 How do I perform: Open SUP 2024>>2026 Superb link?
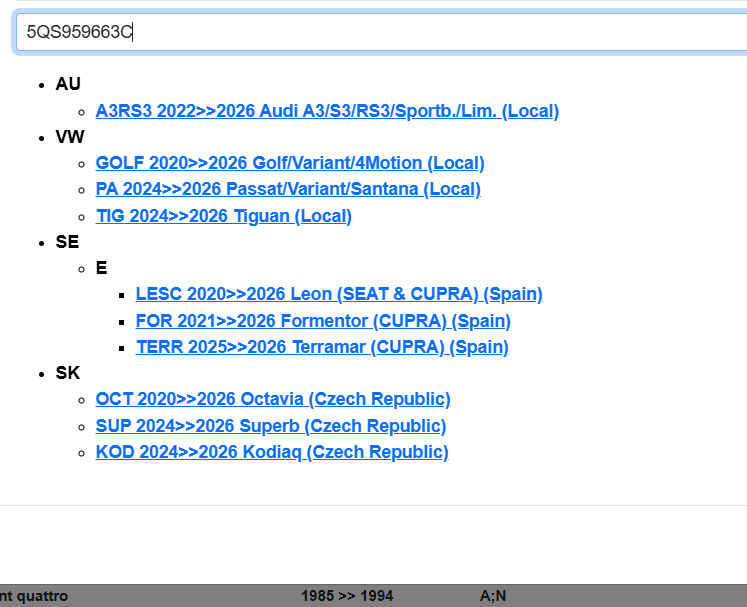click(x=271, y=426)
